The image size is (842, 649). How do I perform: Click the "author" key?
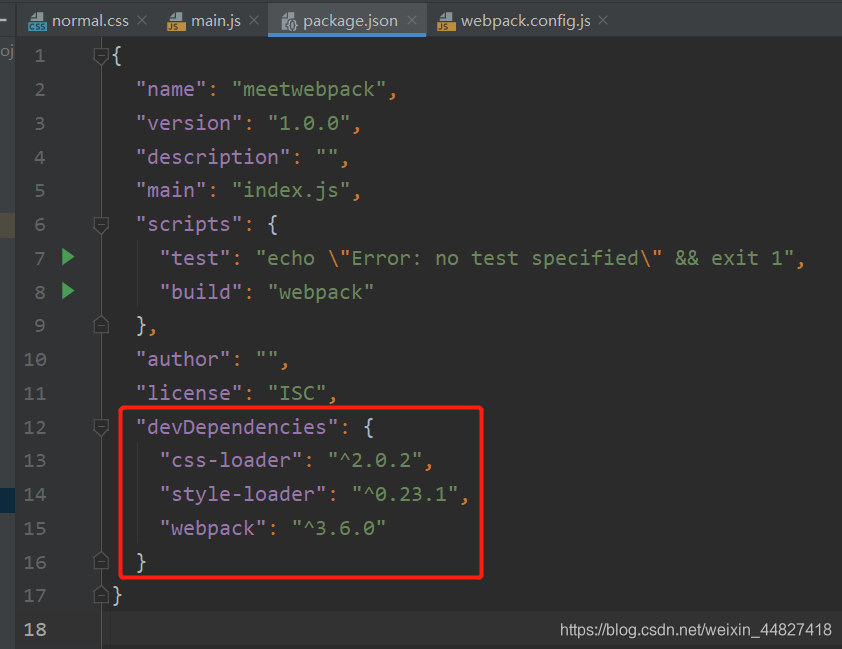coord(183,359)
